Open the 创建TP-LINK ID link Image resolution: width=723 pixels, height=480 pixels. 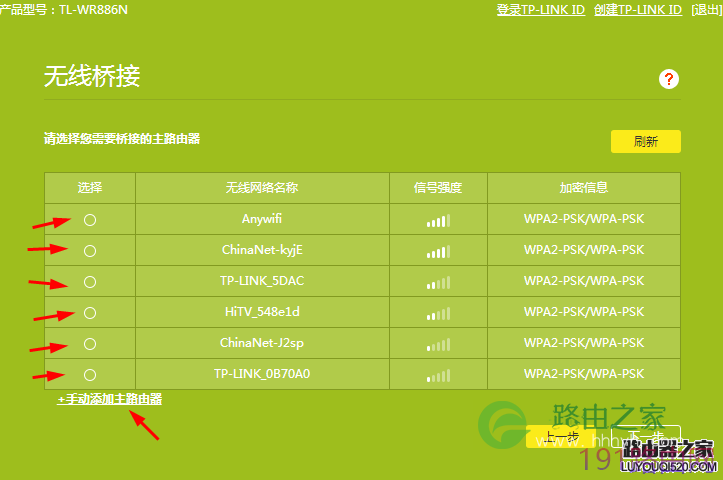pos(638,10)
